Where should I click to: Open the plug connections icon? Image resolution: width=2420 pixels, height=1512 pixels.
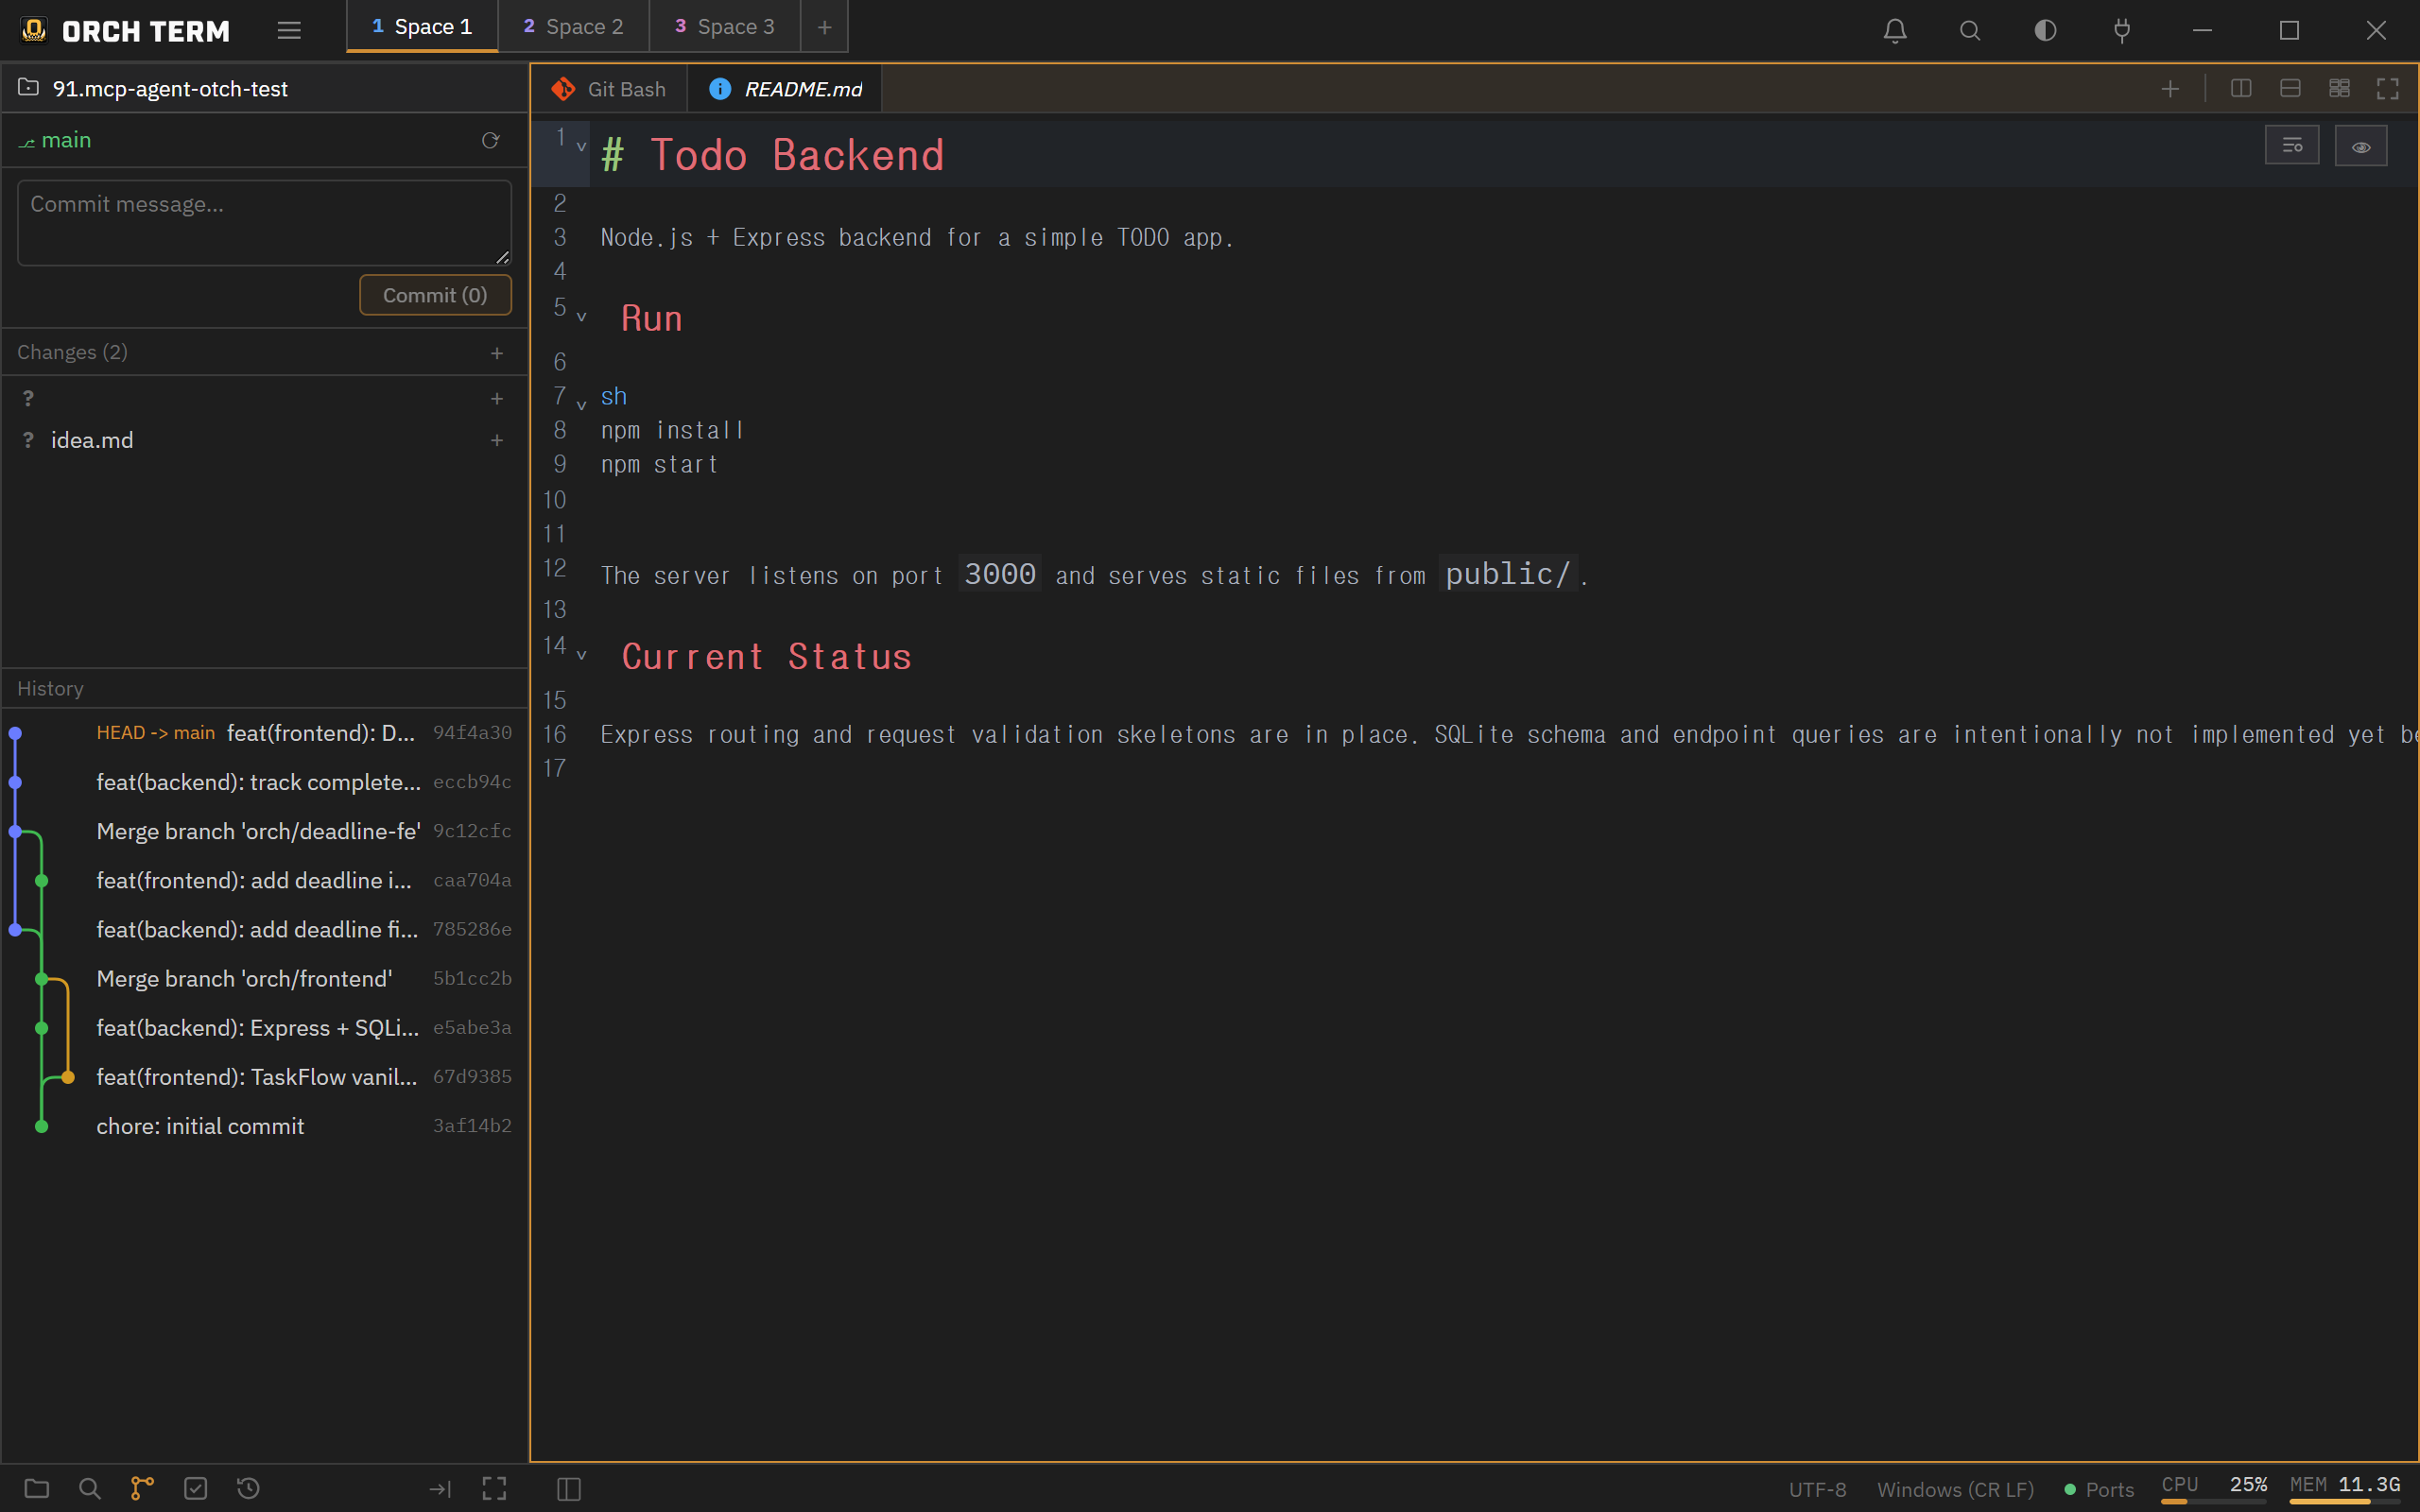[2122, 30]
